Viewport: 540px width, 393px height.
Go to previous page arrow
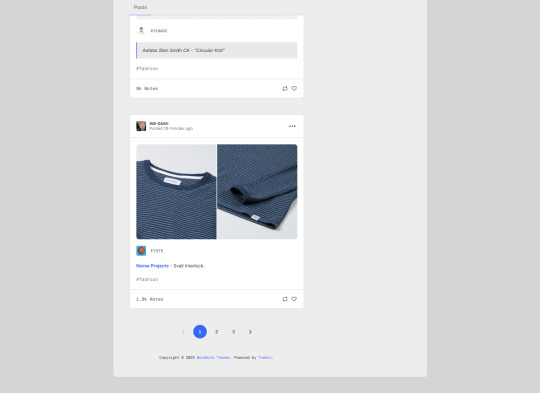pyautogui.click(x=183, y=332)
